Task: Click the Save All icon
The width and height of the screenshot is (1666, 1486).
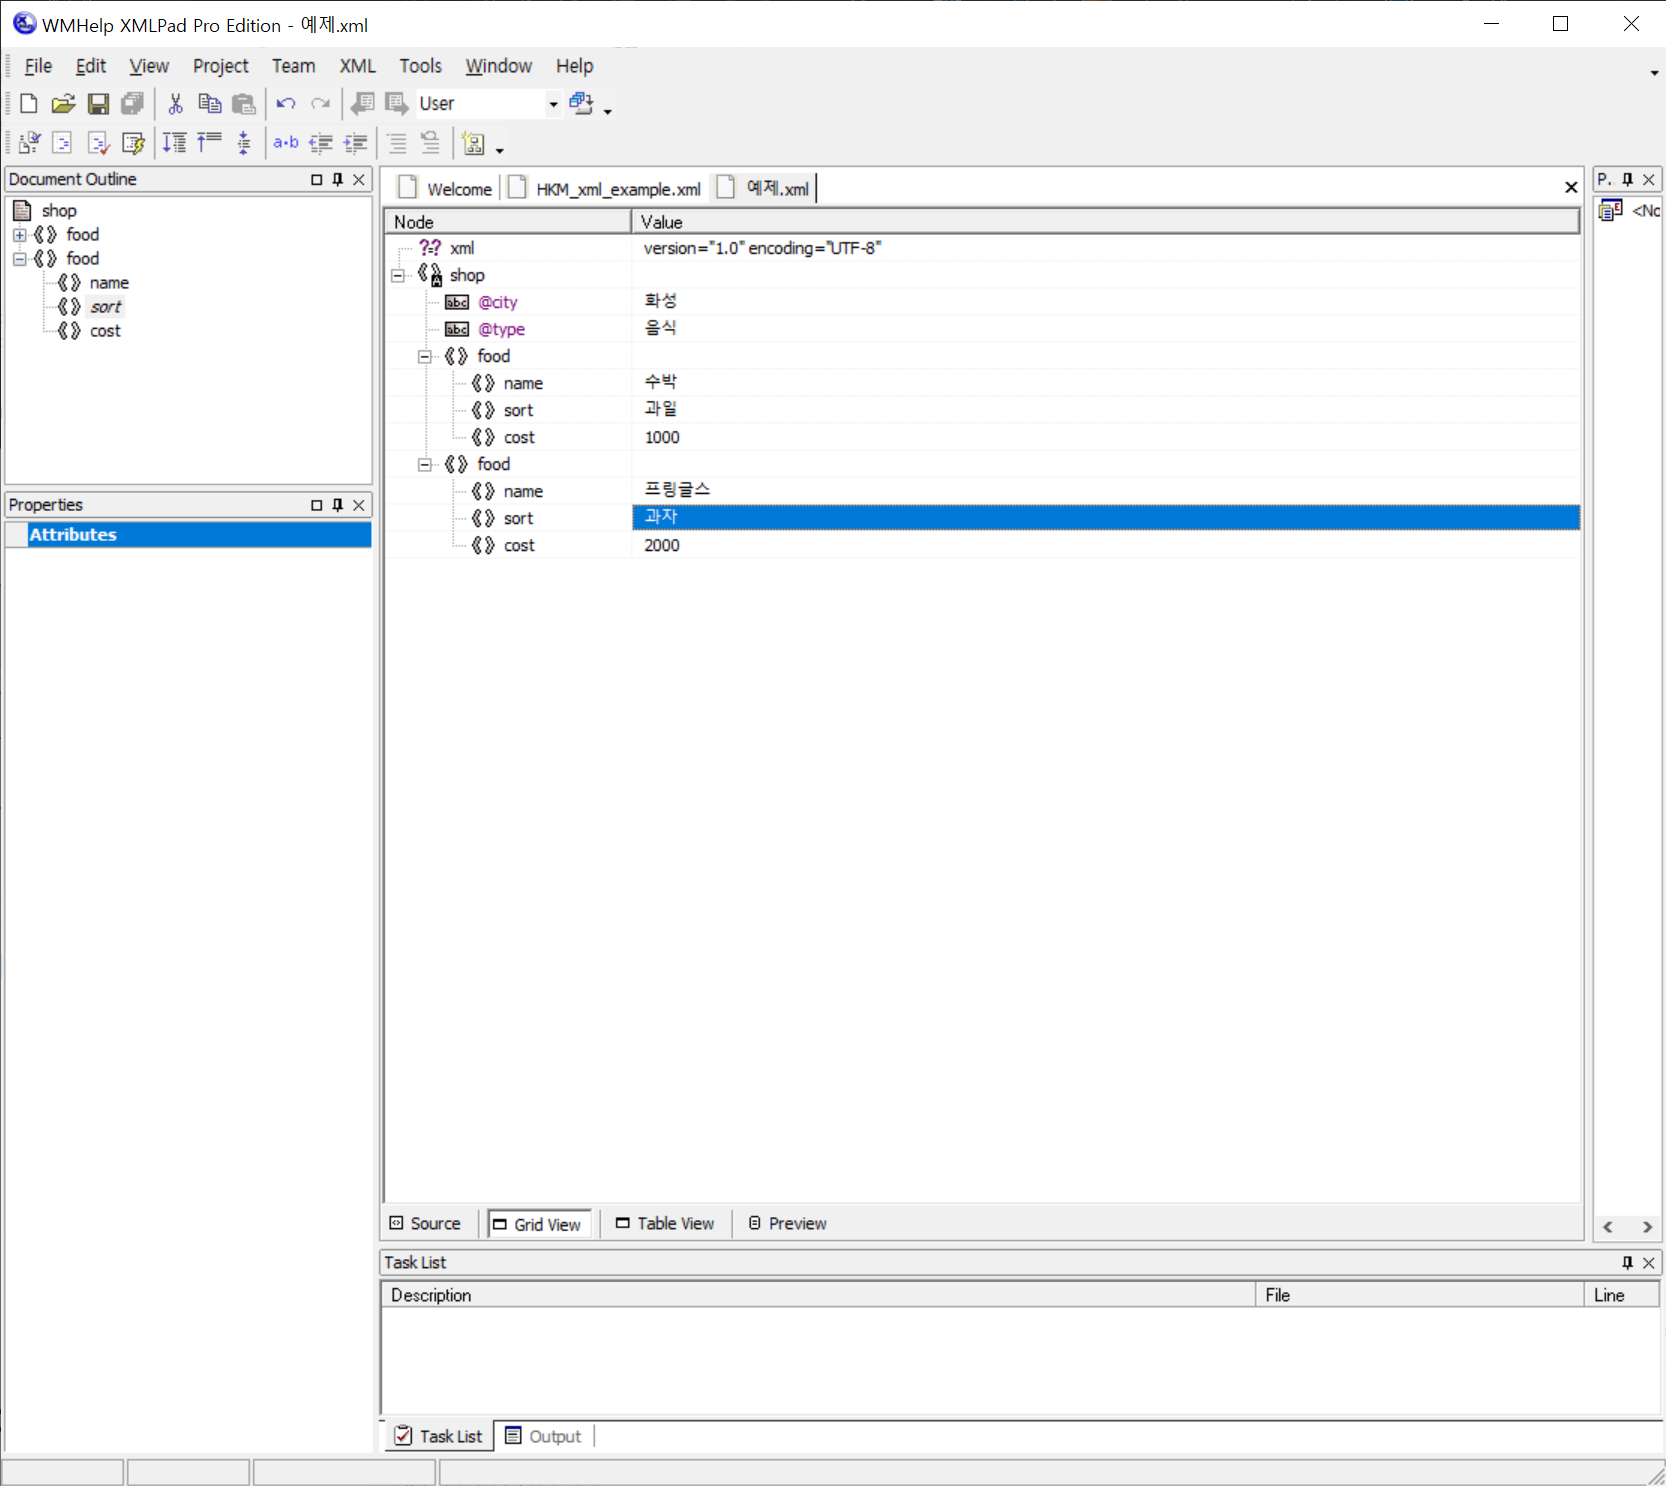Action: 132,103
